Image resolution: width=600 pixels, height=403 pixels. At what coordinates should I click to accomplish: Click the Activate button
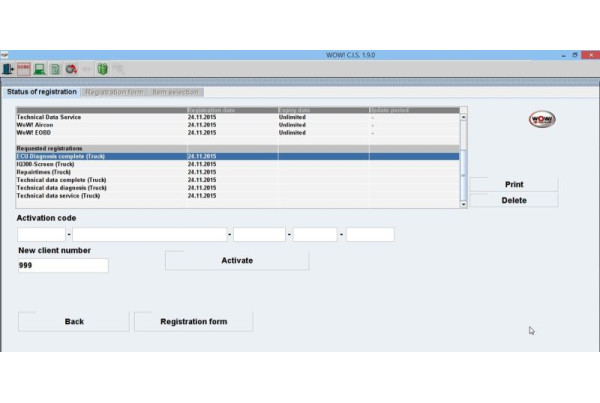pos(237,261)
